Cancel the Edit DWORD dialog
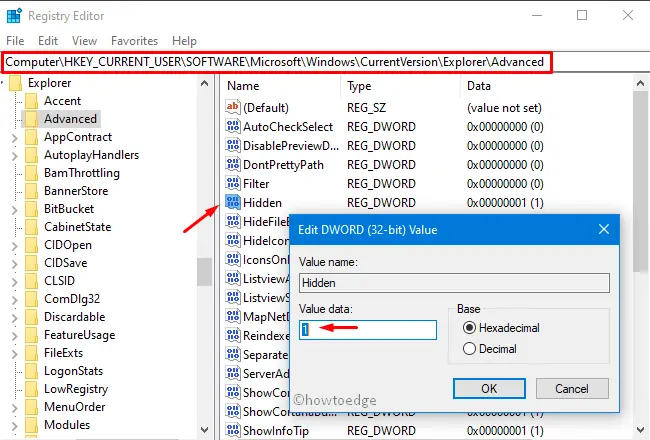Screen dimensions: 650x440 571,387
